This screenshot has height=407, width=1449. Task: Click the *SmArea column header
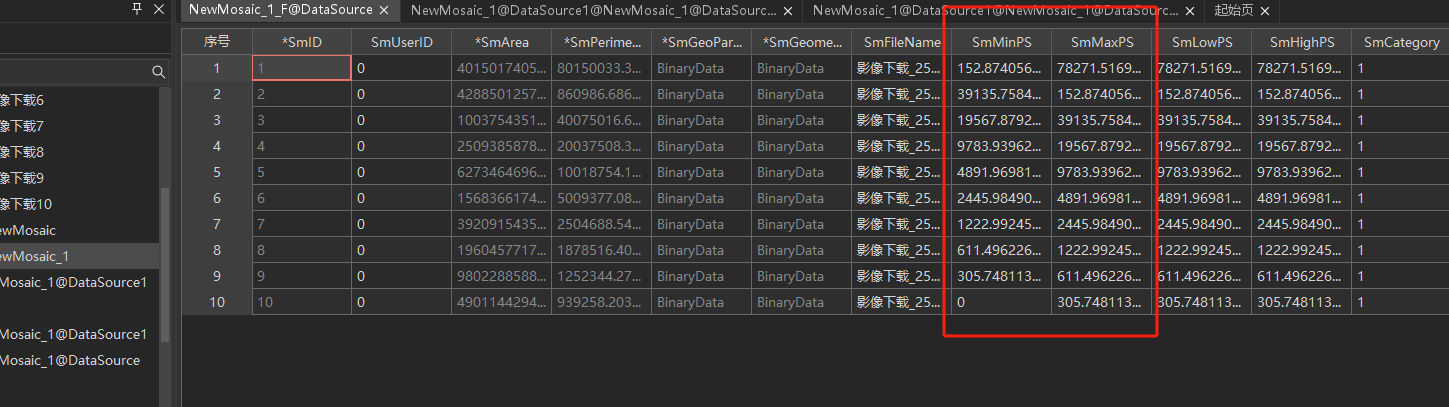pyautogui.click(x=502, y=43)
